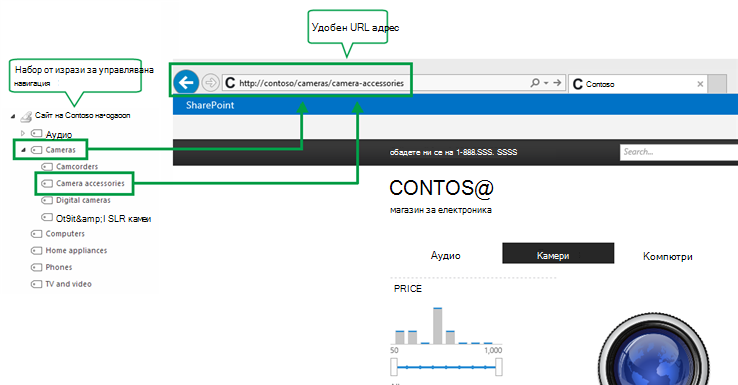Screen dimensions: 738x385
Task: Select the Camera accessories term
Action: (90, 183)
